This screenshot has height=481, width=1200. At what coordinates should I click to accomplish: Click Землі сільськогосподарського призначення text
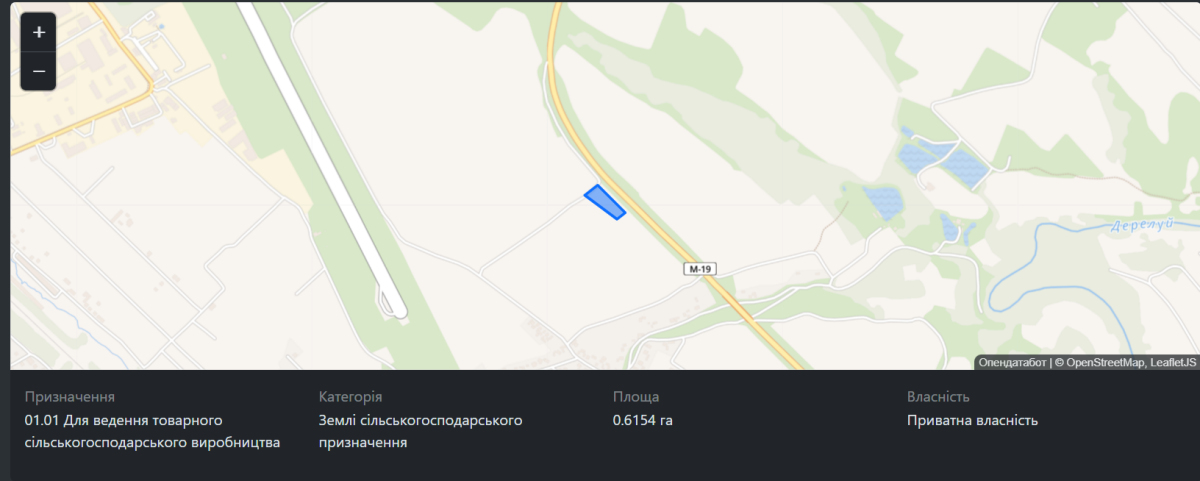(x=421, y=431)
